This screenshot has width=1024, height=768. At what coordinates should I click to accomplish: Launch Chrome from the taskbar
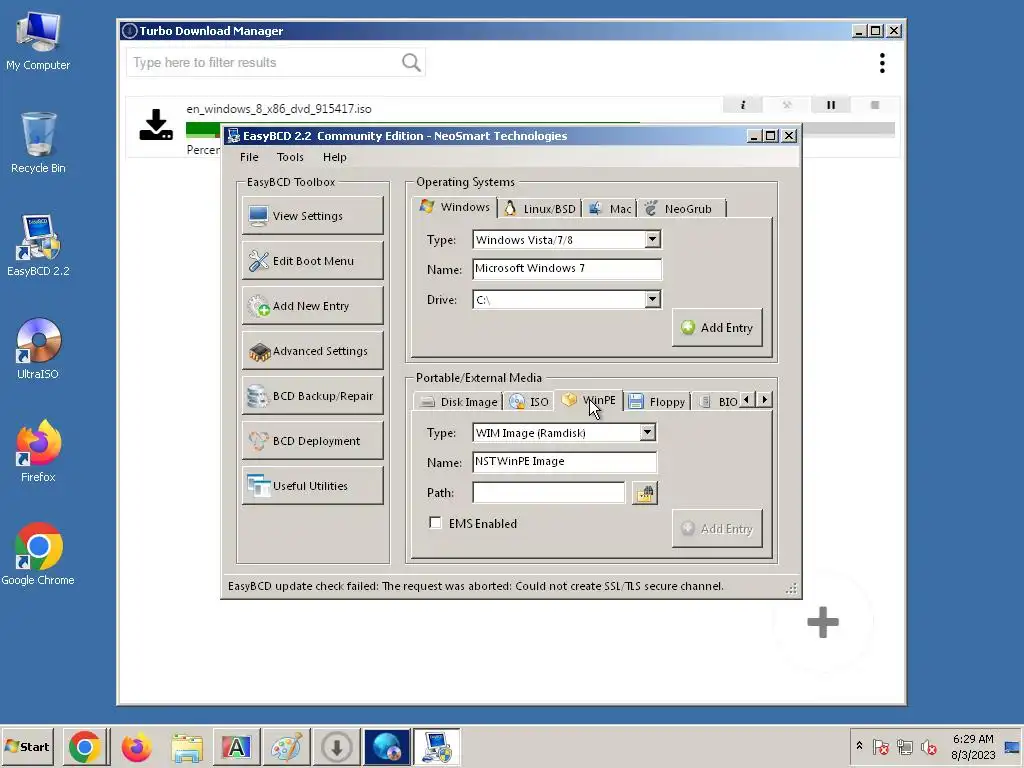click(x=85, y=747)
